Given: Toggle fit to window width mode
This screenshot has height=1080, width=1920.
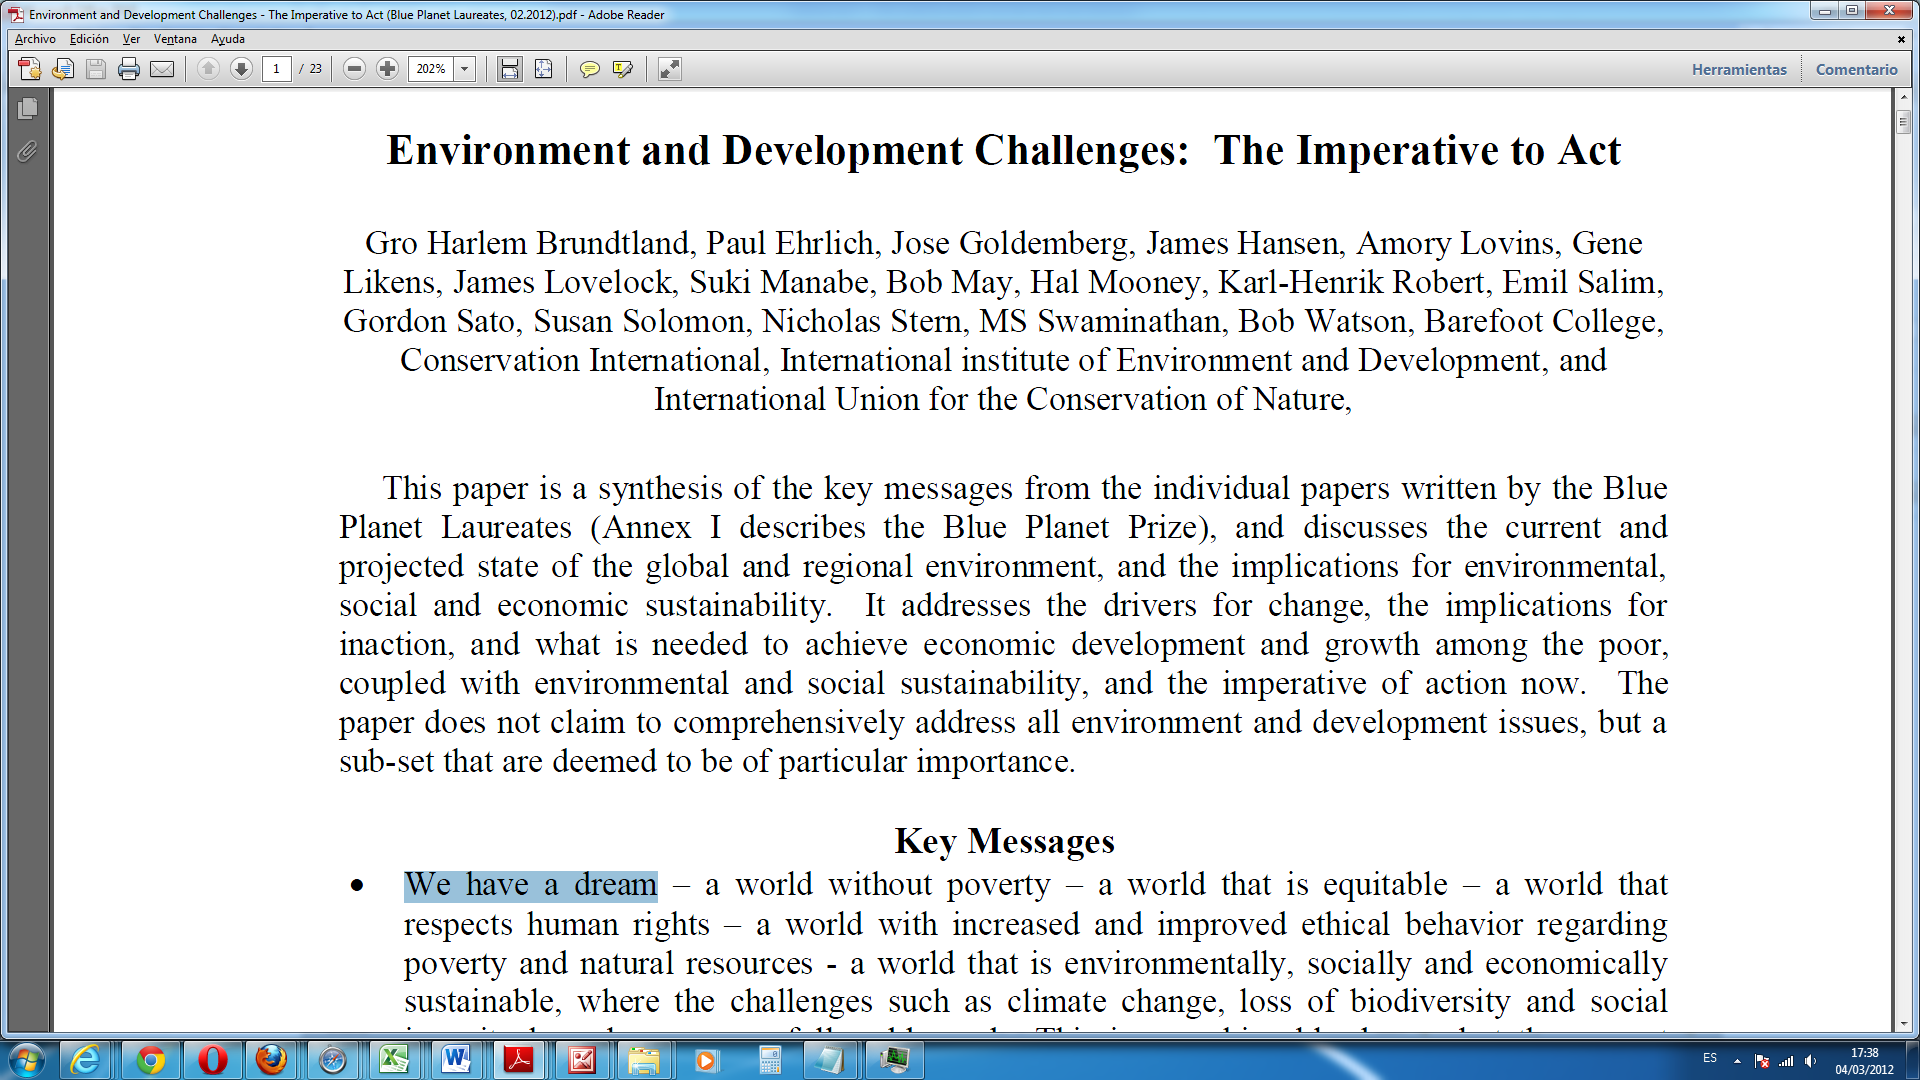Looking at the screenshot, I should pyautogui.click(x=510, y=69).
